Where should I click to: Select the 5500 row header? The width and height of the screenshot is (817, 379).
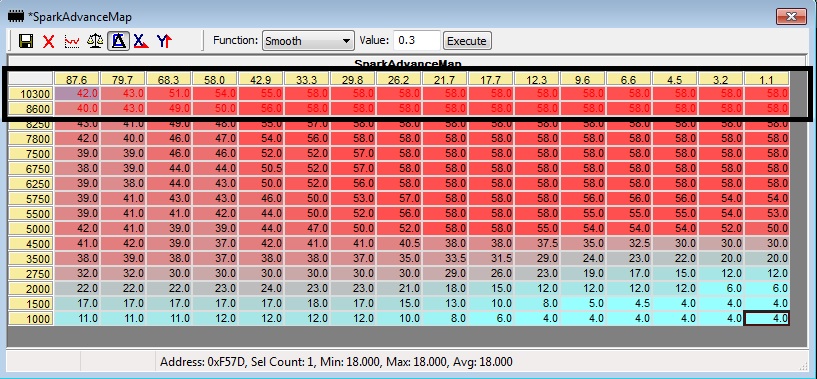pyautogui.click(x=31, y=214)
